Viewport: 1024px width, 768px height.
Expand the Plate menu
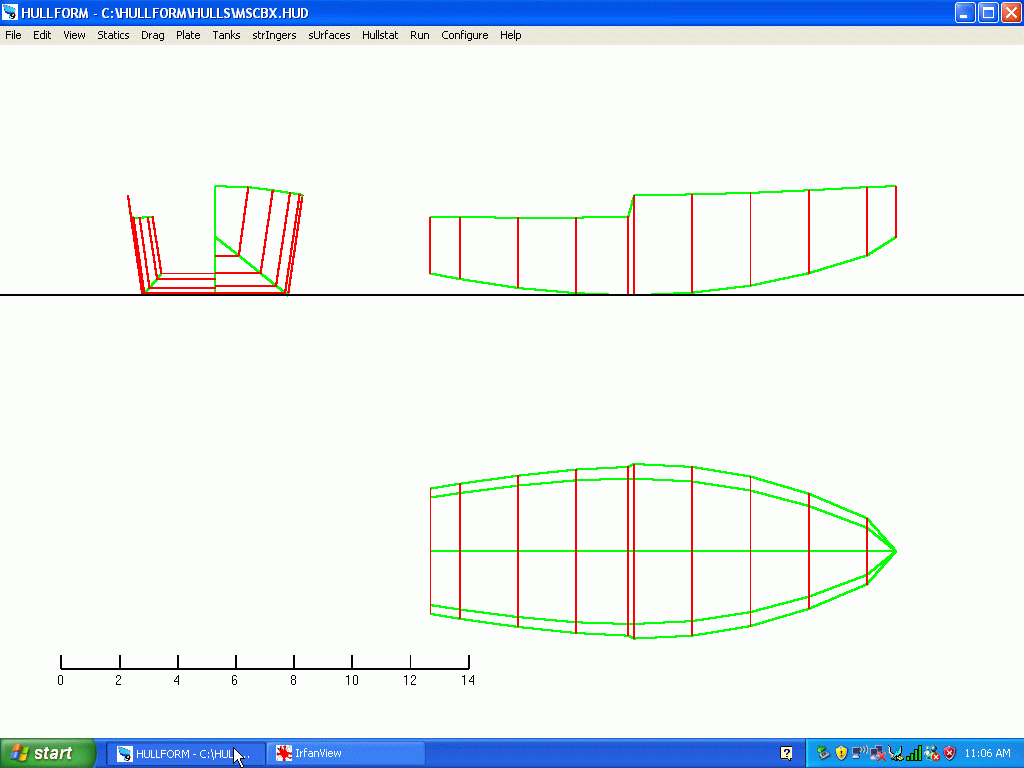[188, 35]
